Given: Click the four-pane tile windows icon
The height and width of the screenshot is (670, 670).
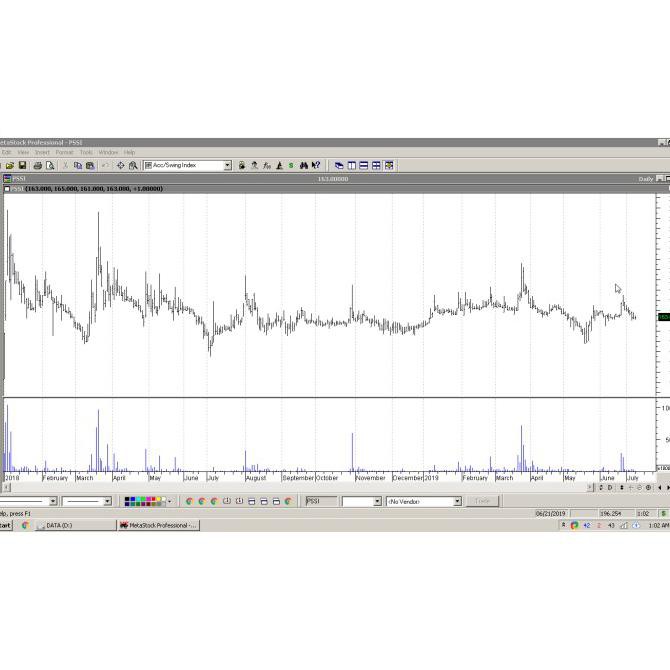Looking at the screenshot, I should click(x=376, y=165).
